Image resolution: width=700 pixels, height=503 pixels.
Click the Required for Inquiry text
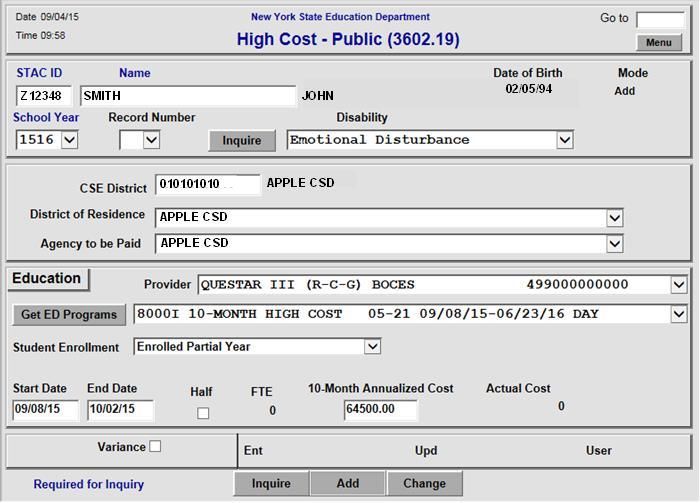(89, 484)
